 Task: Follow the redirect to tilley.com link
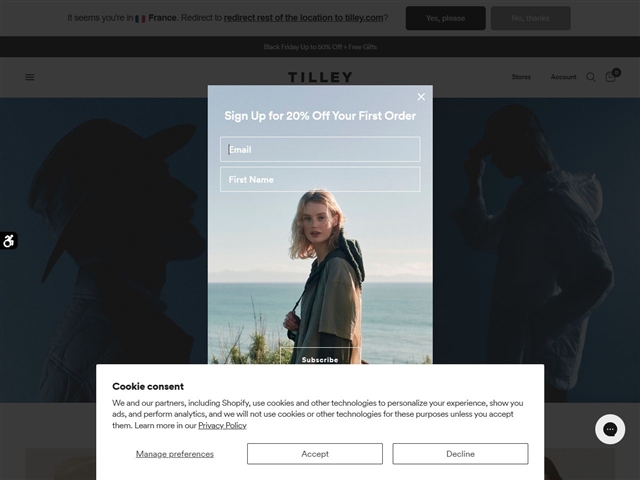(303, 18)
